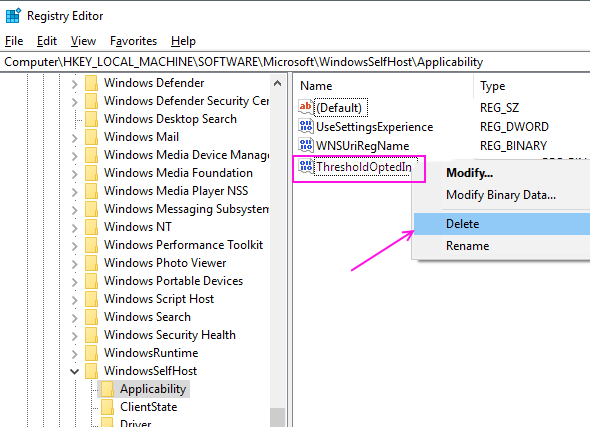Choose Modify Binary Data... in context menu
590x427 pixels.
point(502,195)
